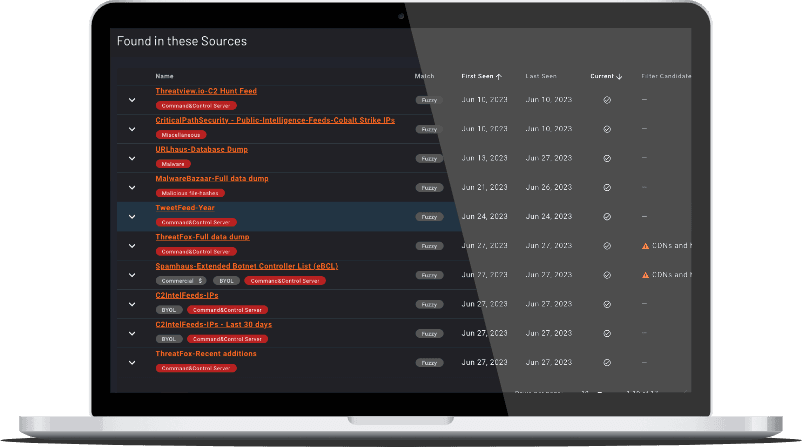Click the current check icon for Threatview.io row
Image resolution: width=802 pixels, height=447 pixels.
(607, 100)
